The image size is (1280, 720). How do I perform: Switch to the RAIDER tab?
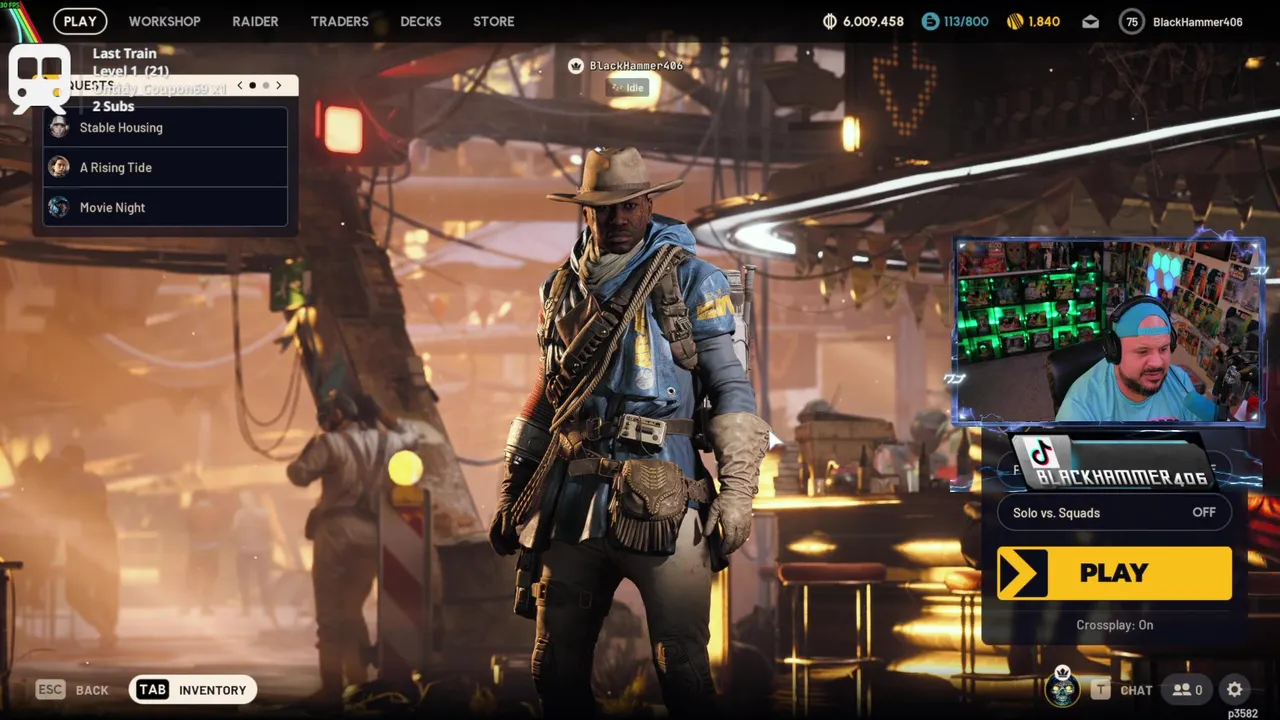(255, 21)
